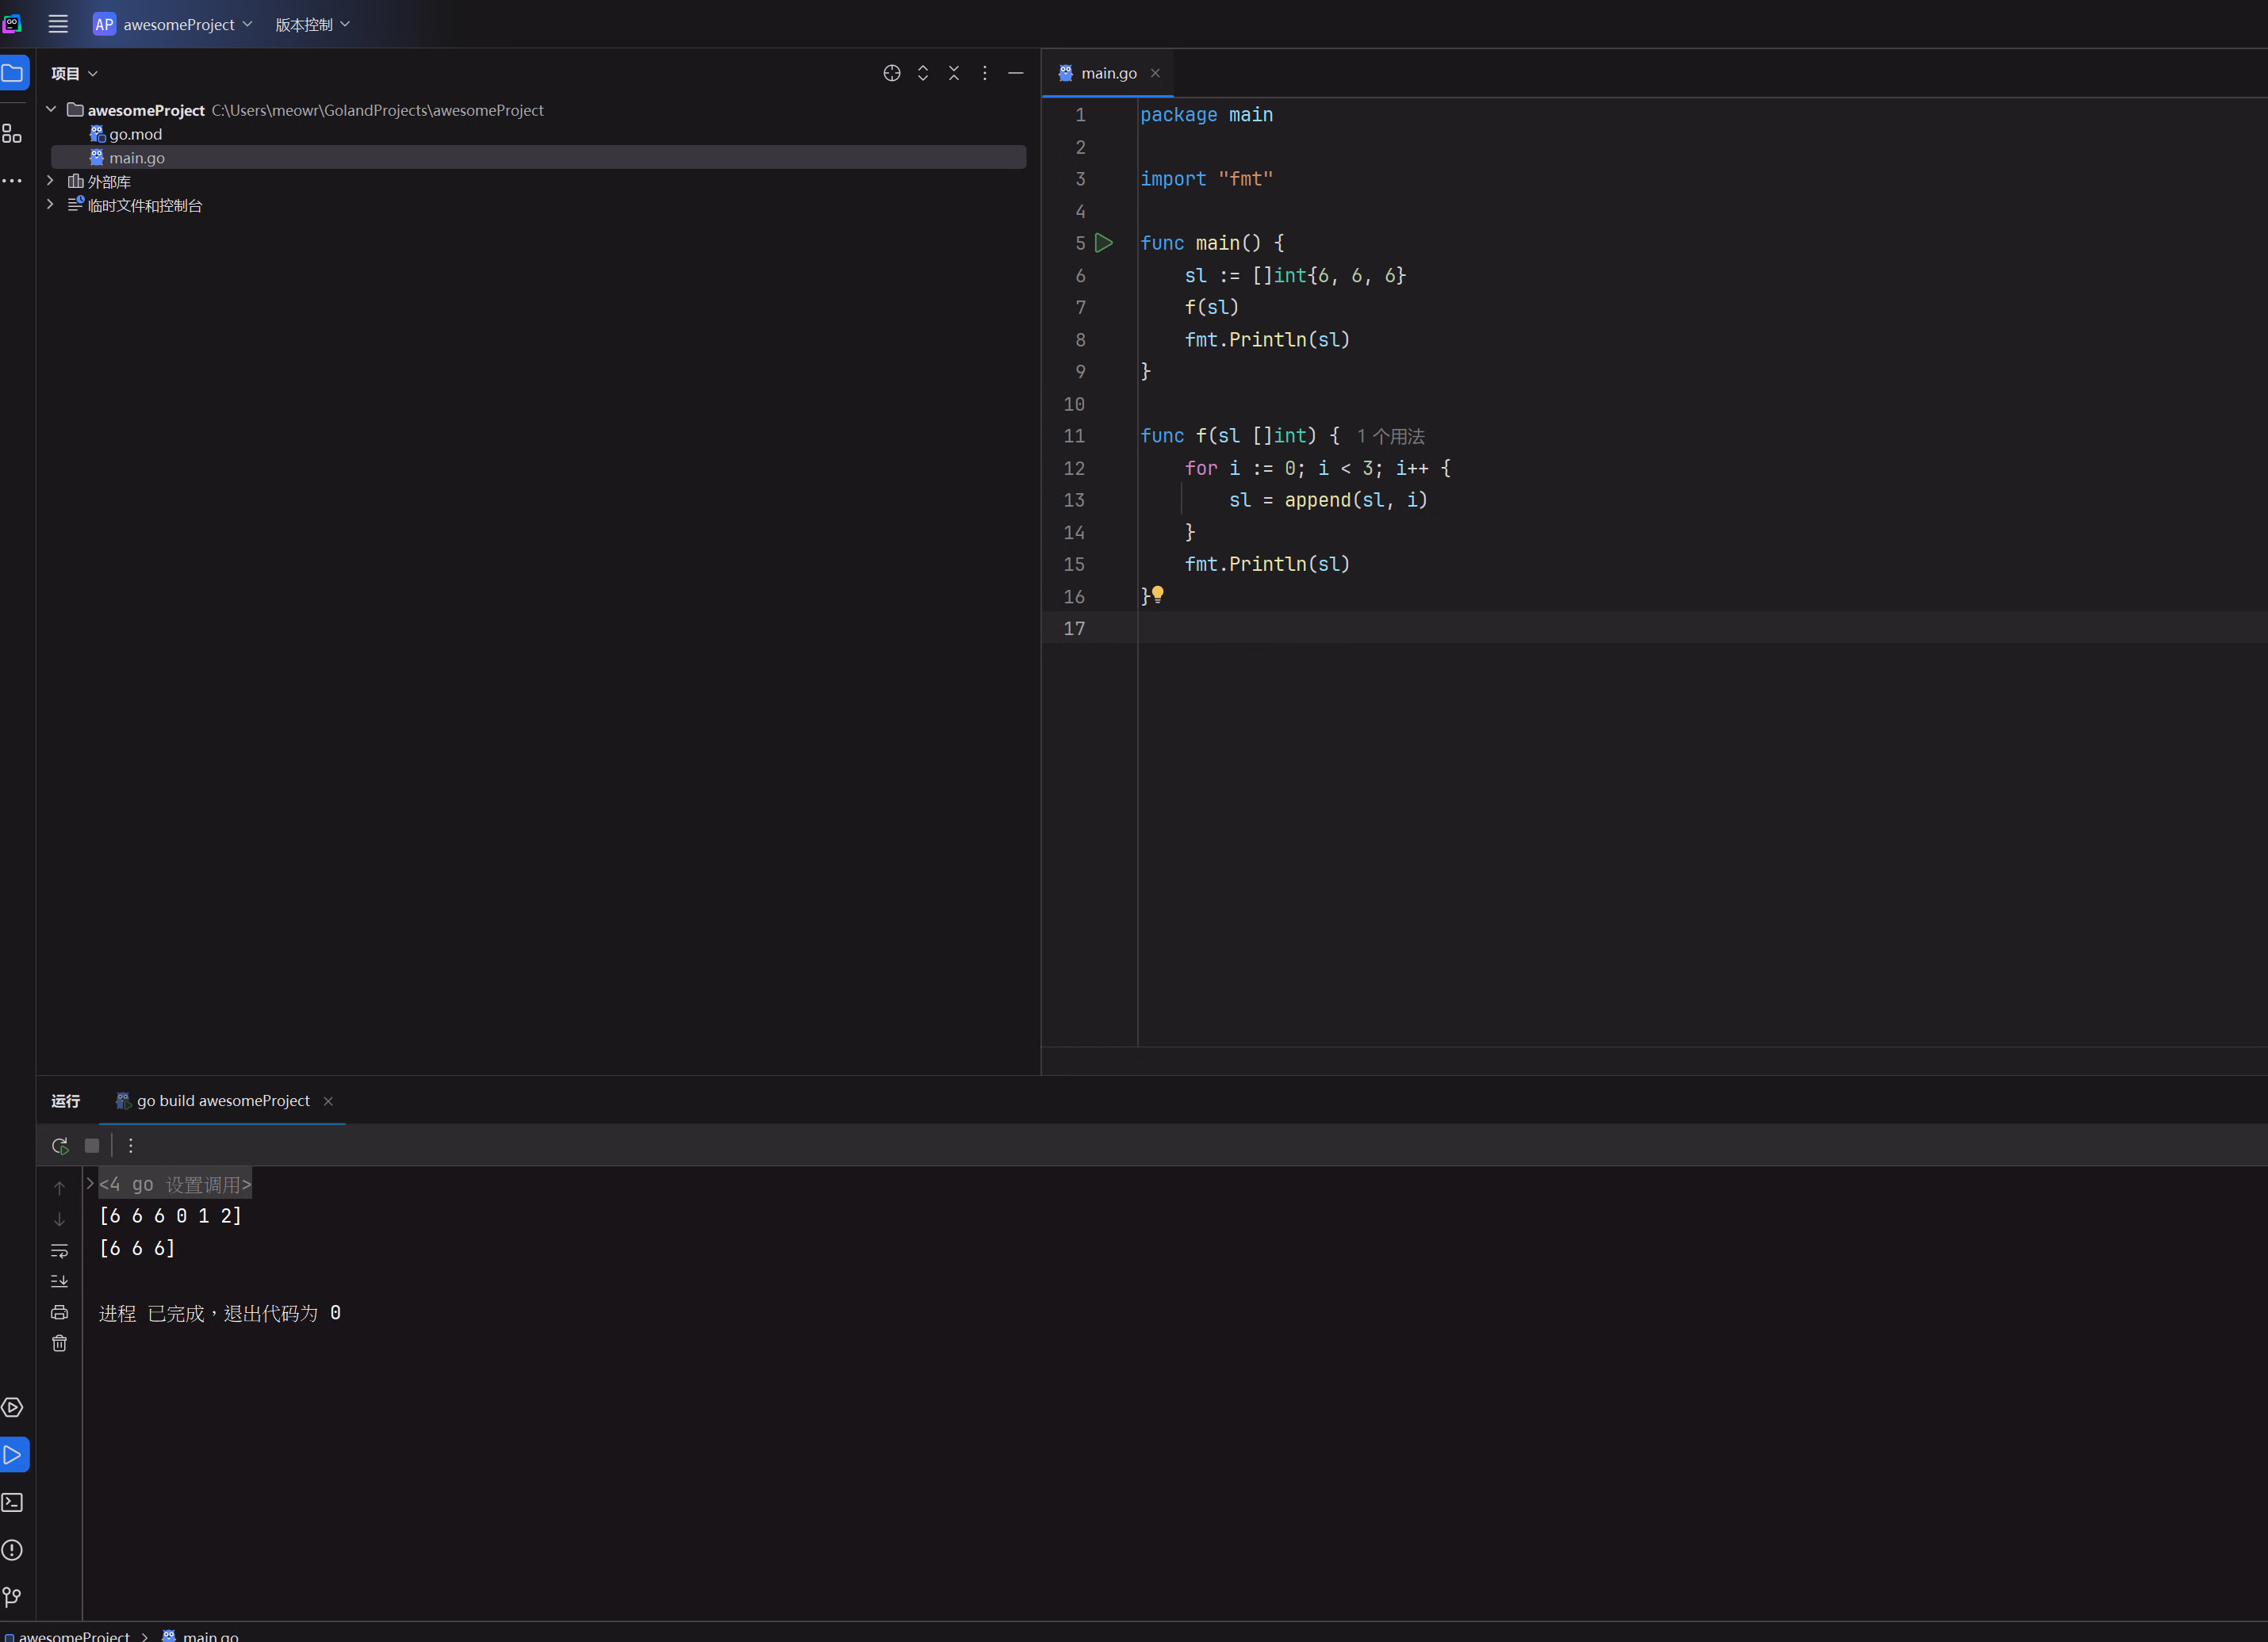Switch to go build awesomeProject run tab
This screenshot has width=2268, height=1642.
[222, 1101]
